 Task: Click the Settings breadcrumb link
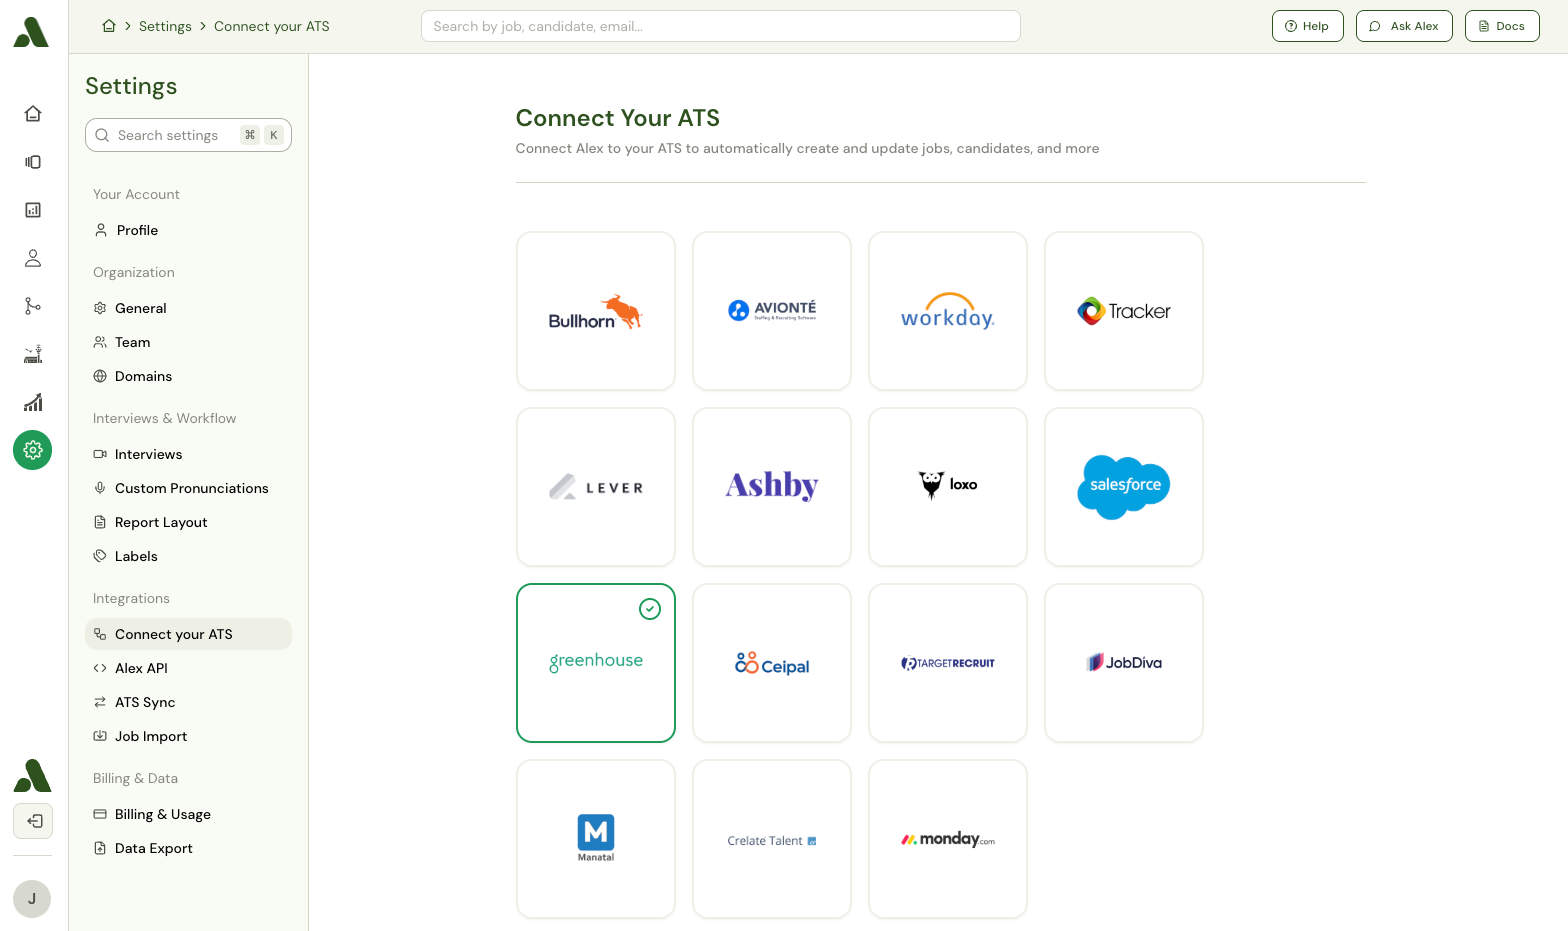[165, 26]
